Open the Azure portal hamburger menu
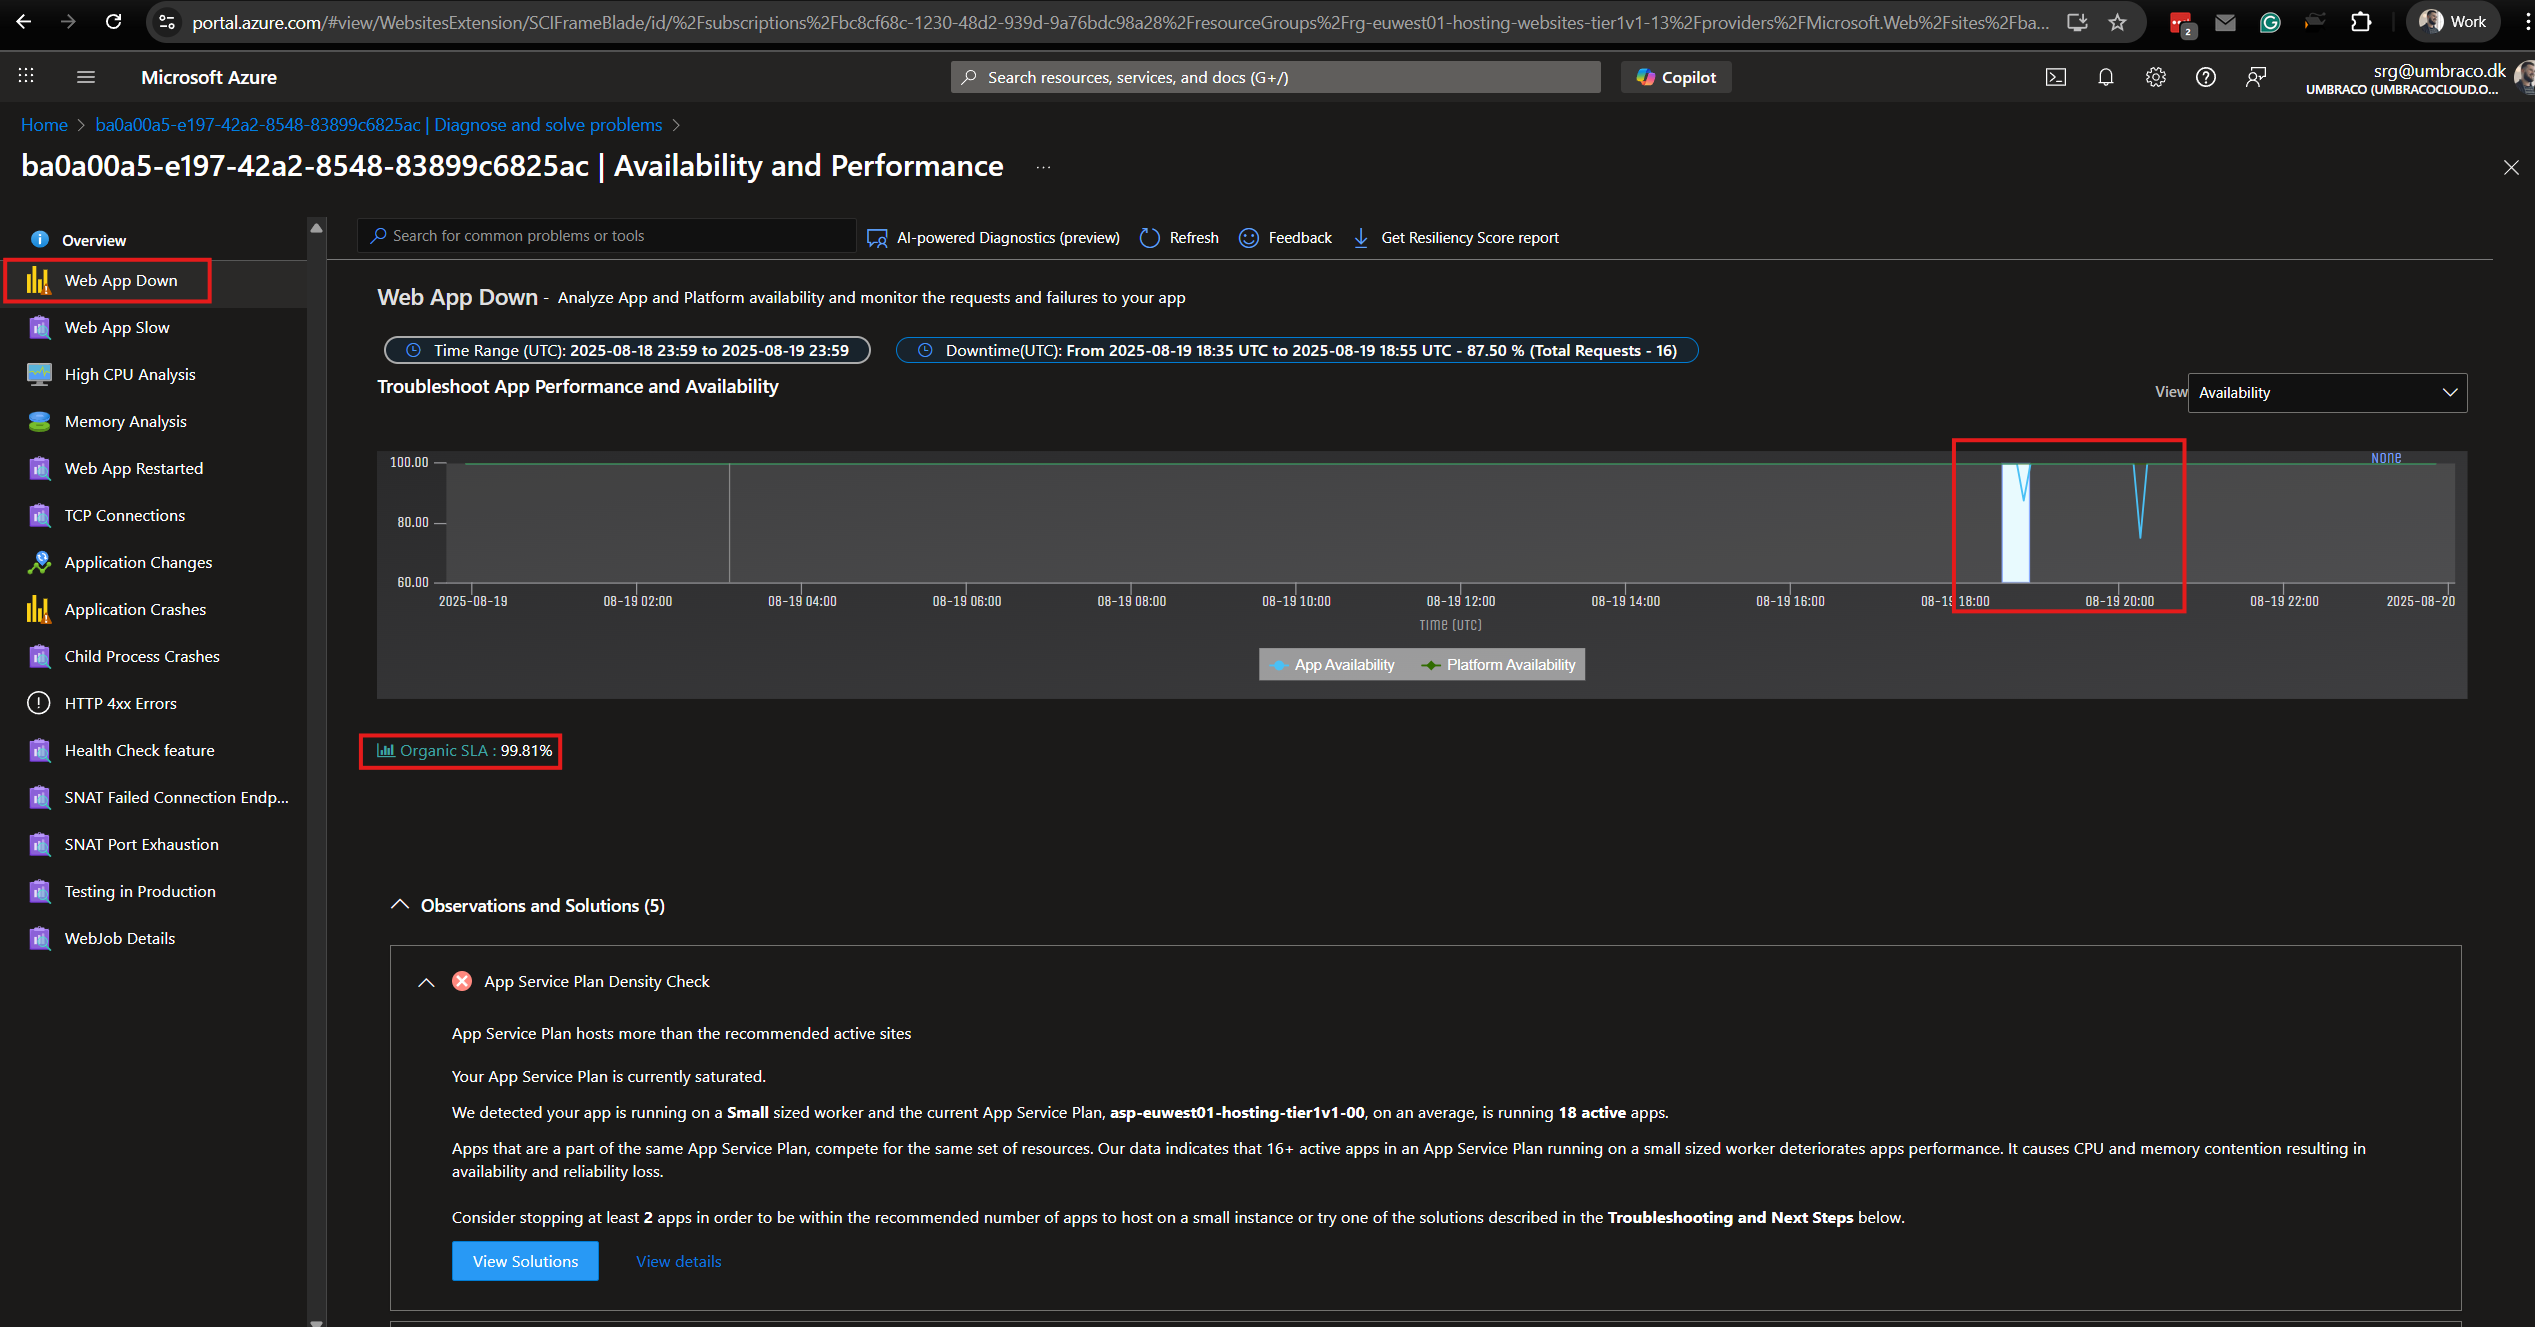The image size is (2535, 1327). coord(86,77)
